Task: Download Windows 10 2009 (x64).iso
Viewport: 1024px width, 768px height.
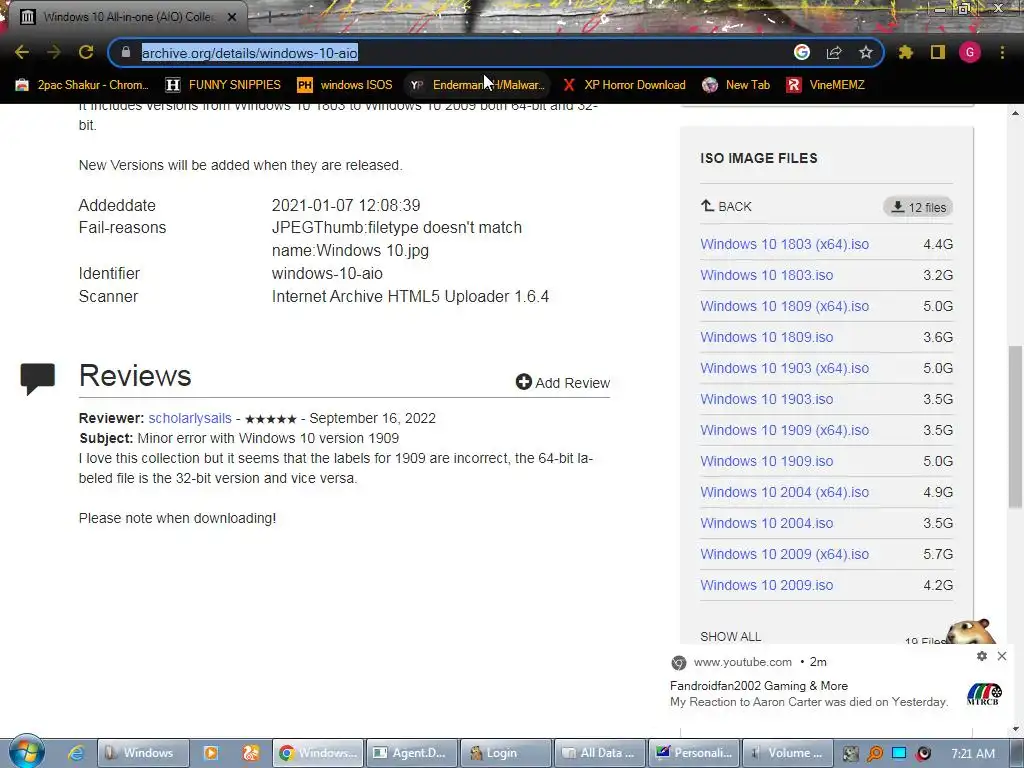Action: pos(784,554)
